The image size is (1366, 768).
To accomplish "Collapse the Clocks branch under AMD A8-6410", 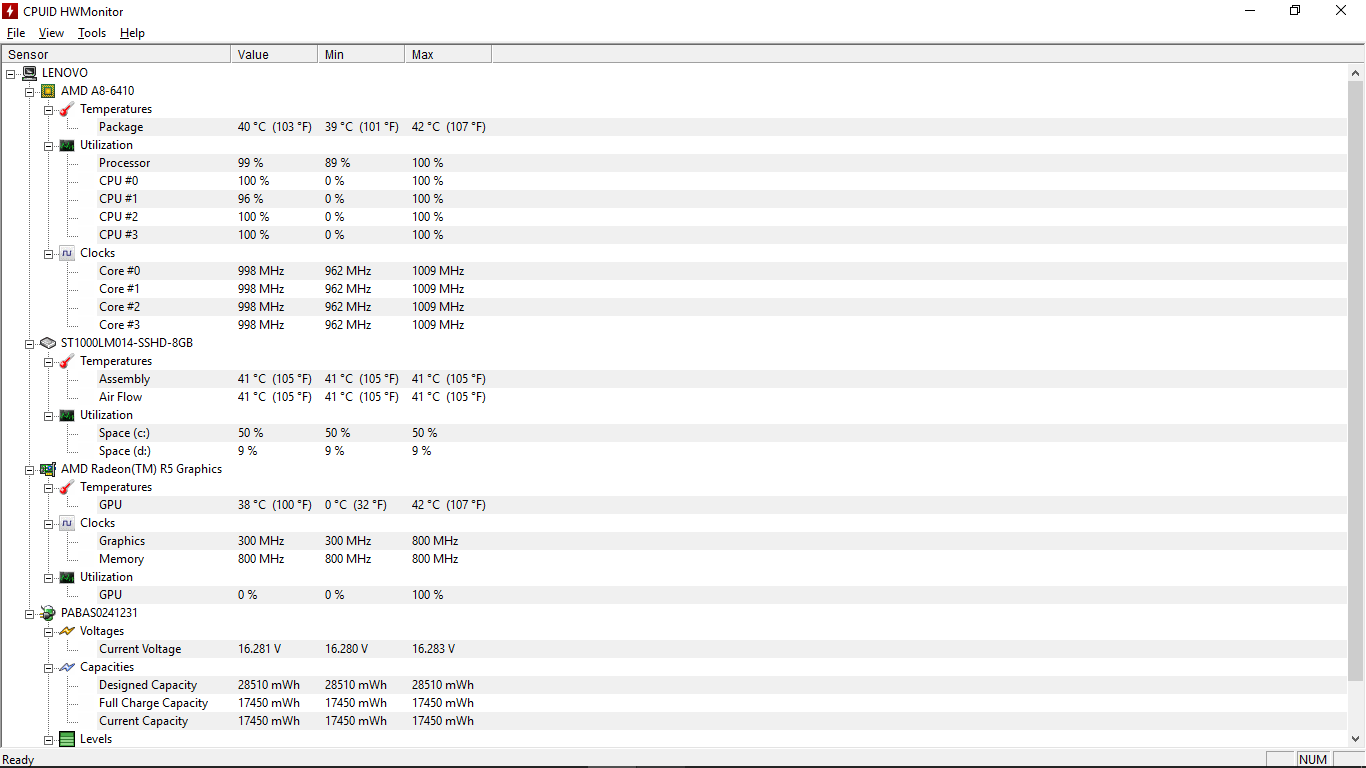I will [x=49, y=253].
